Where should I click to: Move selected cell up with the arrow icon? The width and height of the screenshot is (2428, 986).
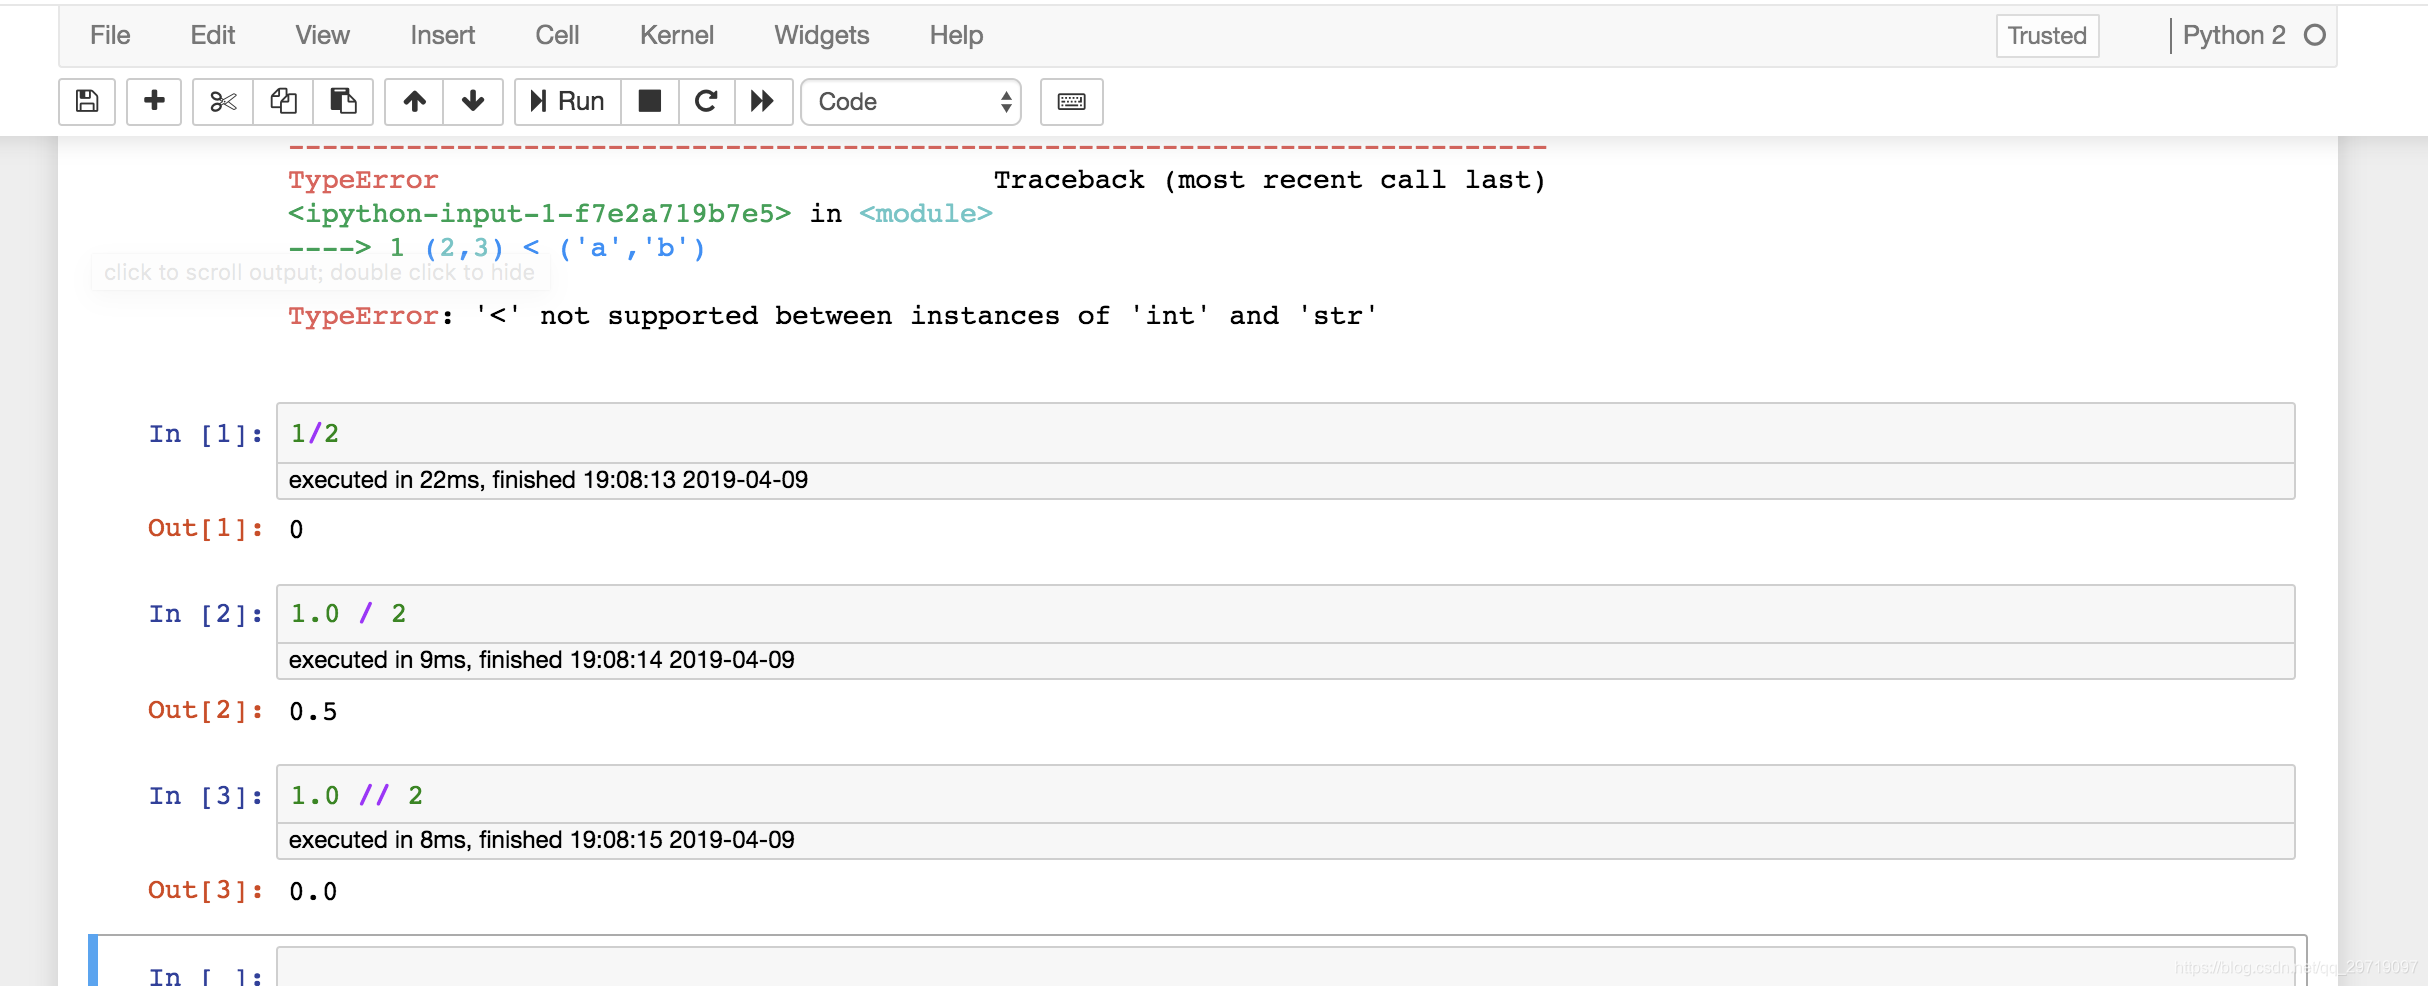pos(414,101)
